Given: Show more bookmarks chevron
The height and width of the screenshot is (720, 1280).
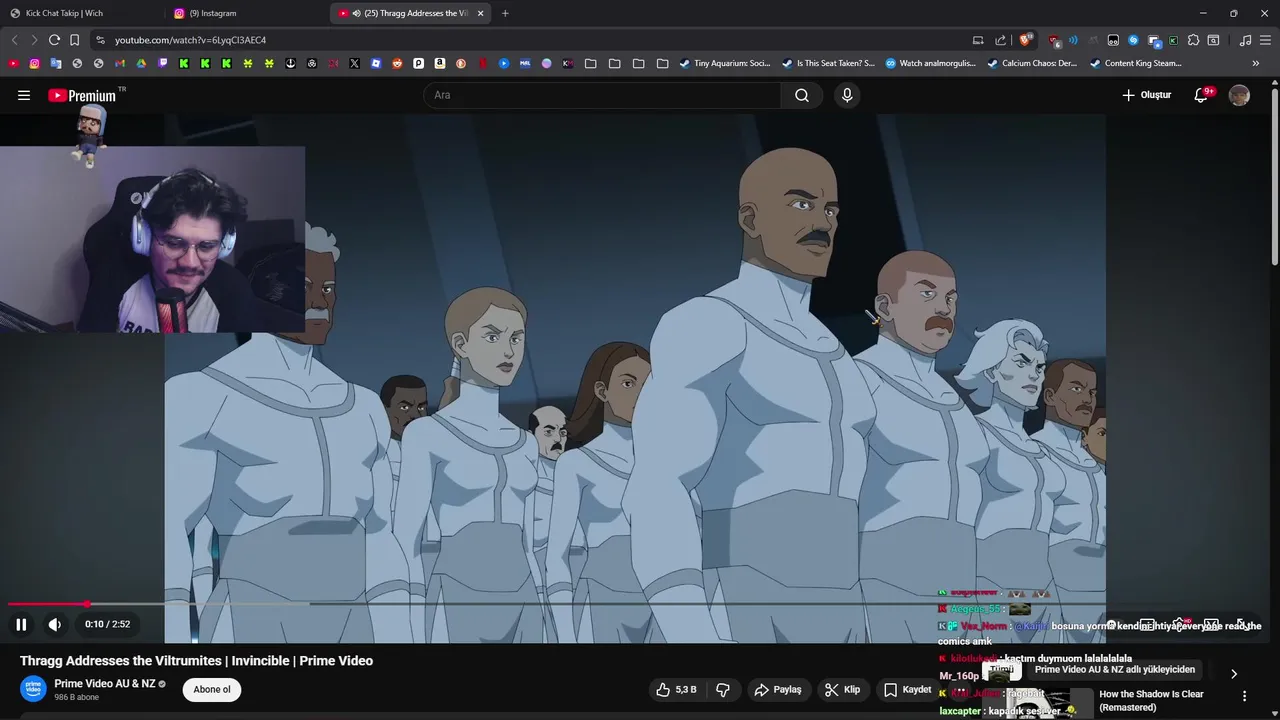Looking at the screenshot, I should pyautogui.click(x=1256, y=63).
